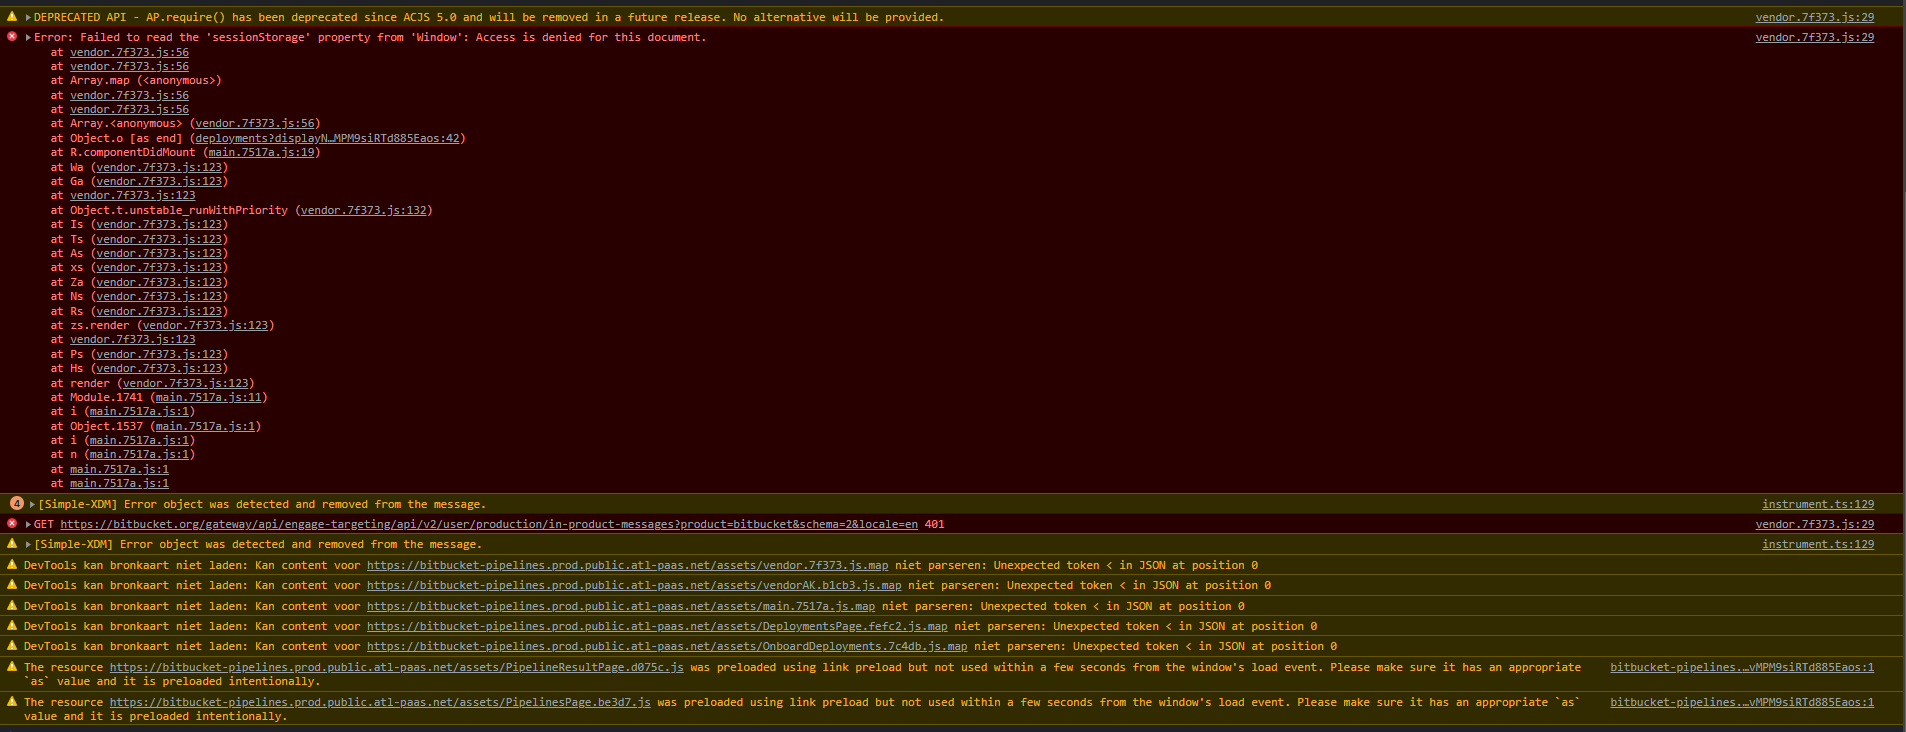Screen dimensions: 1906x732
Task: Click the red error icon beside sessionStorage error
Action: pyautogui.click(x=12, y=37)
